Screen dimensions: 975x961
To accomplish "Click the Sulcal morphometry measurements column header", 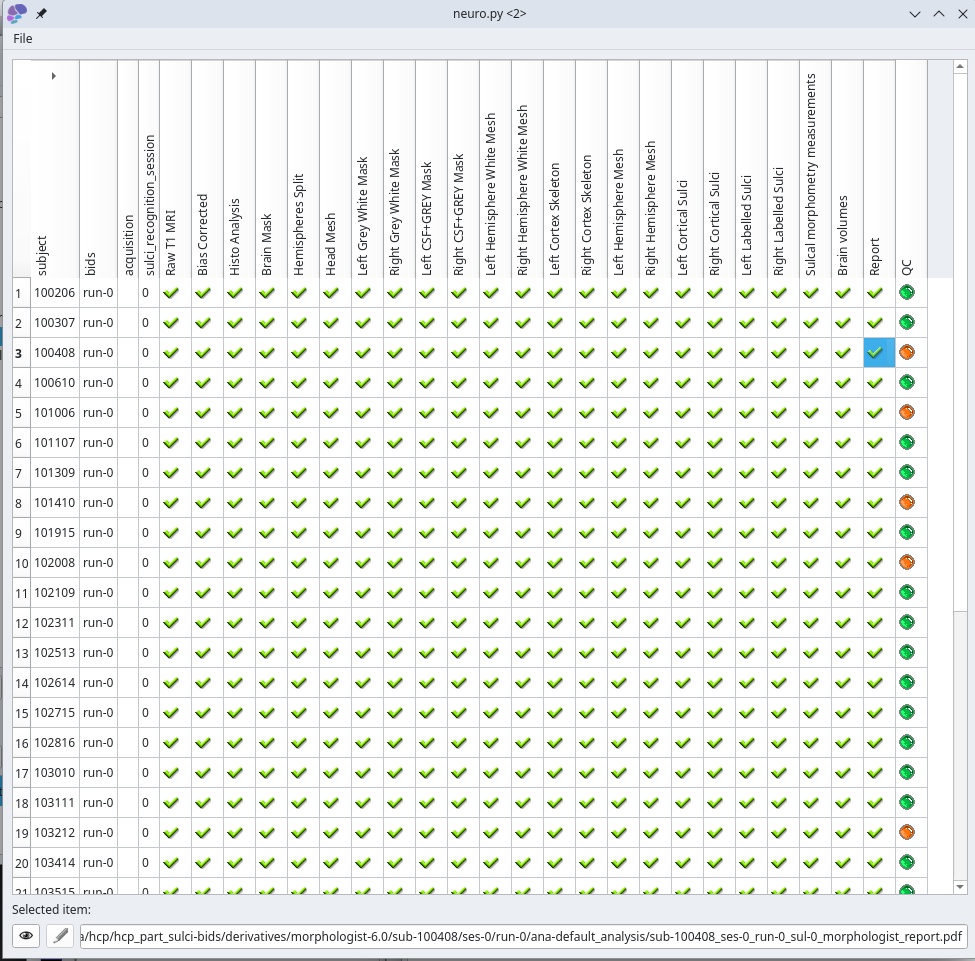I will click(815, 169).
